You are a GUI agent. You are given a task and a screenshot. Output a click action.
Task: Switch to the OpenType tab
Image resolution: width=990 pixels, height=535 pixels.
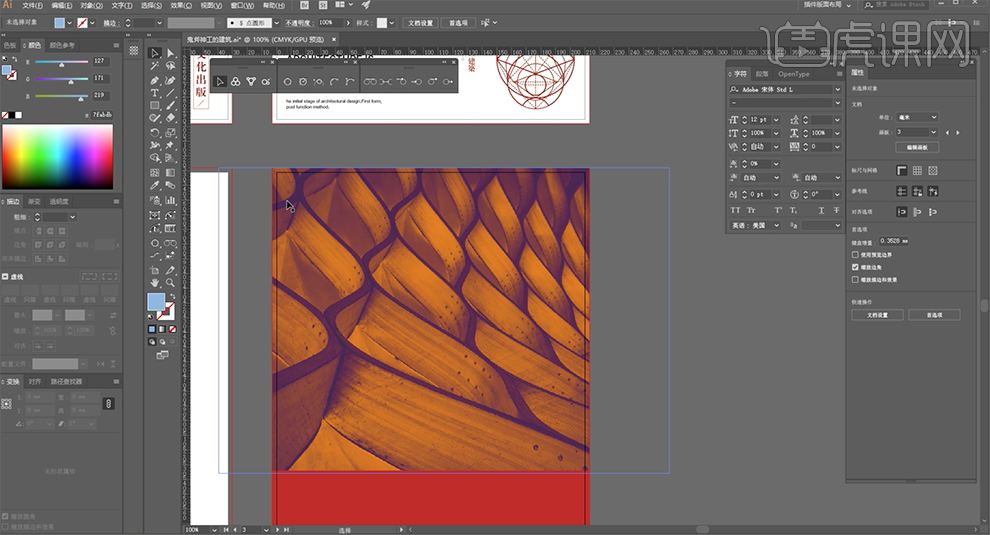[x=794, y=73]
